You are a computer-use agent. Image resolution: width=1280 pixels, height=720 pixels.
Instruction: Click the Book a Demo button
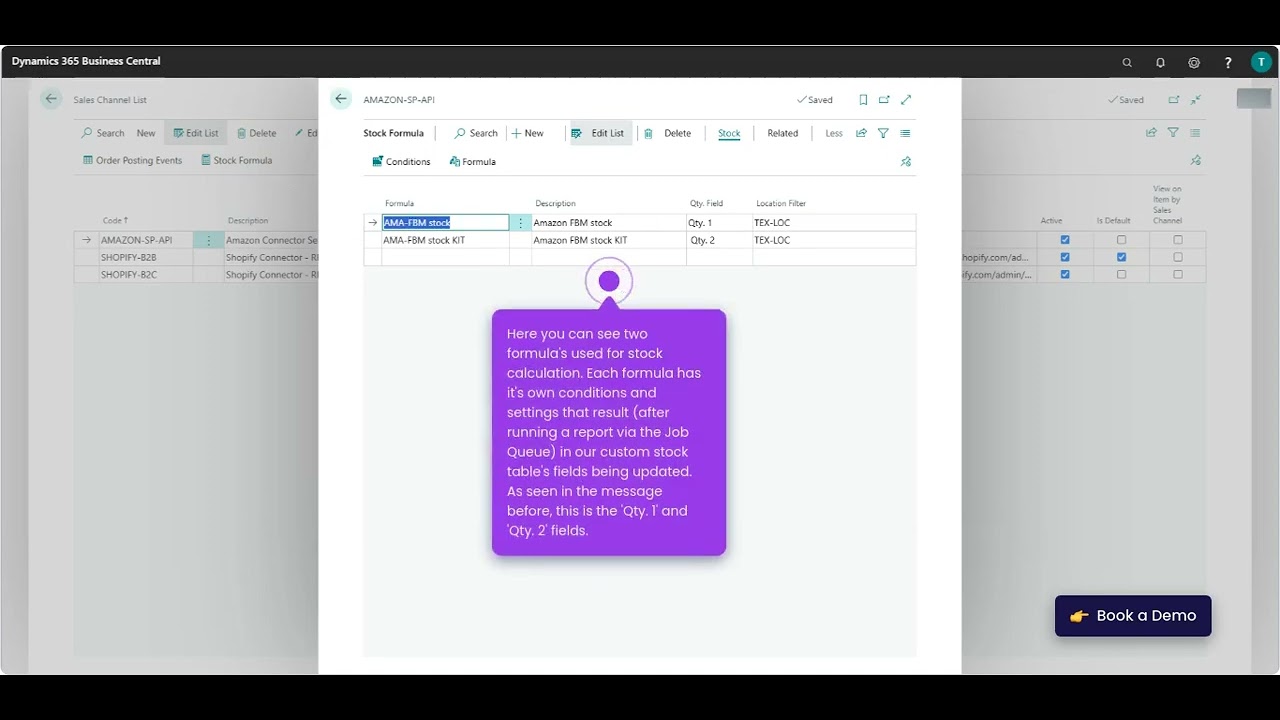point(1133,616)
